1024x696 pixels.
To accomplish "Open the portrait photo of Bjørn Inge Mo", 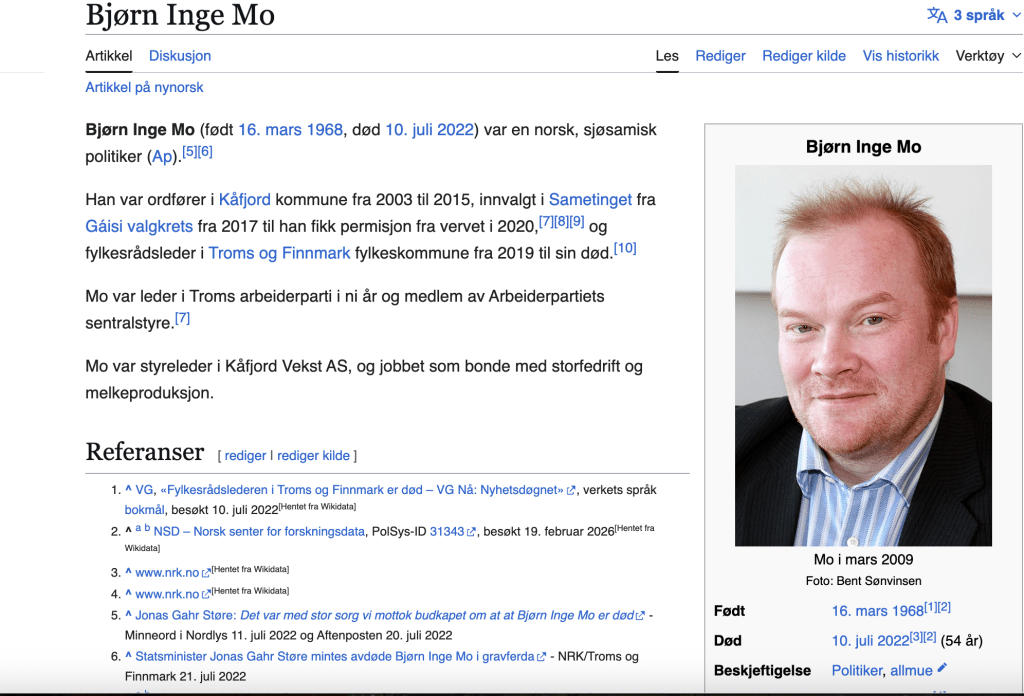I will (863, 355).
